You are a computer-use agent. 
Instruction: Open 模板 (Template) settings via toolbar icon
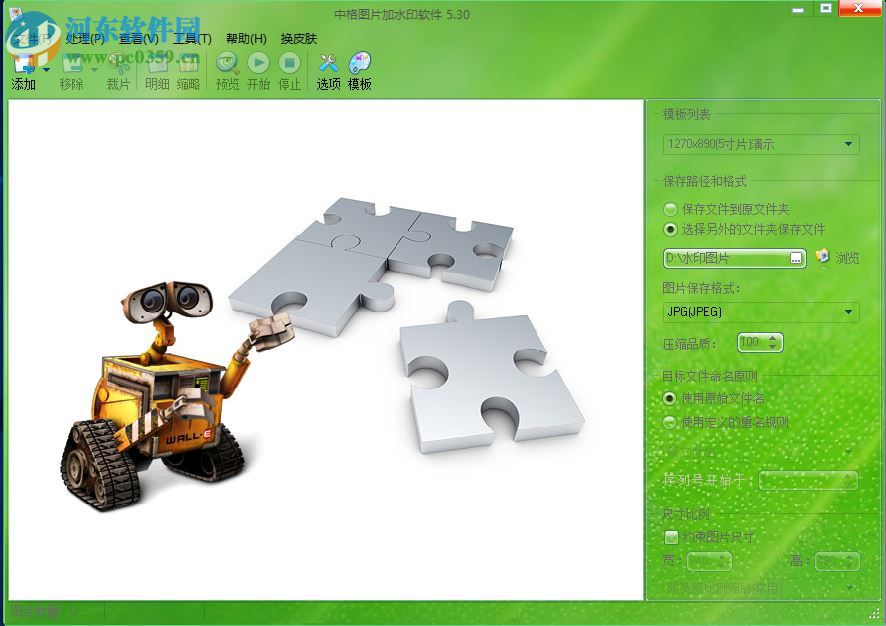[x=359, y=62]
